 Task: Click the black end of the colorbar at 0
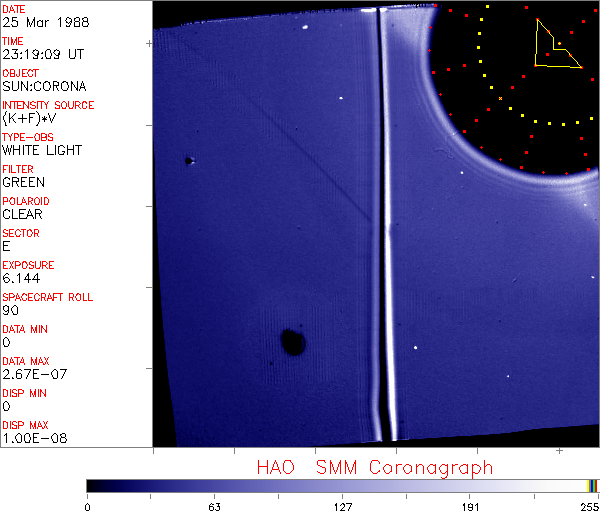tap(90, 485)
